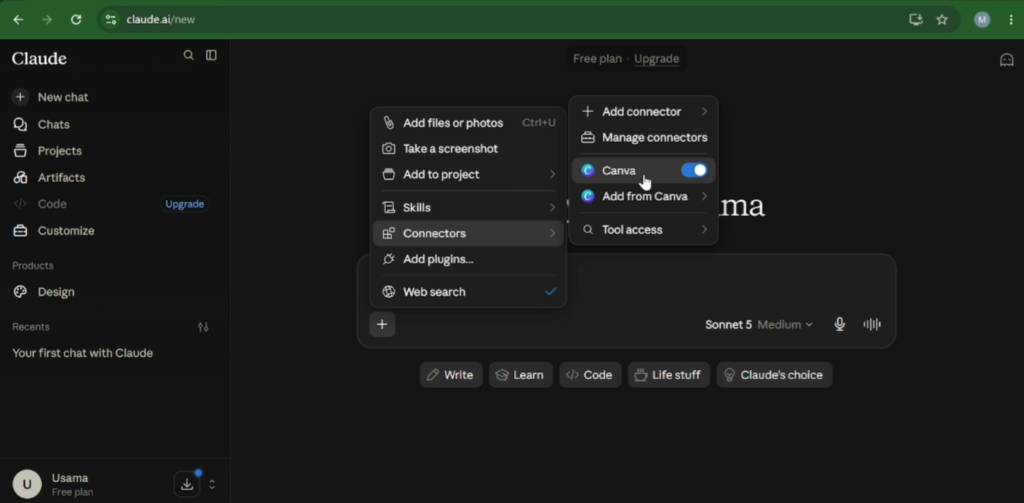The image size is (1024, 503).
Task: Click the Recents filter icon
Action: [x=203, y=327]
